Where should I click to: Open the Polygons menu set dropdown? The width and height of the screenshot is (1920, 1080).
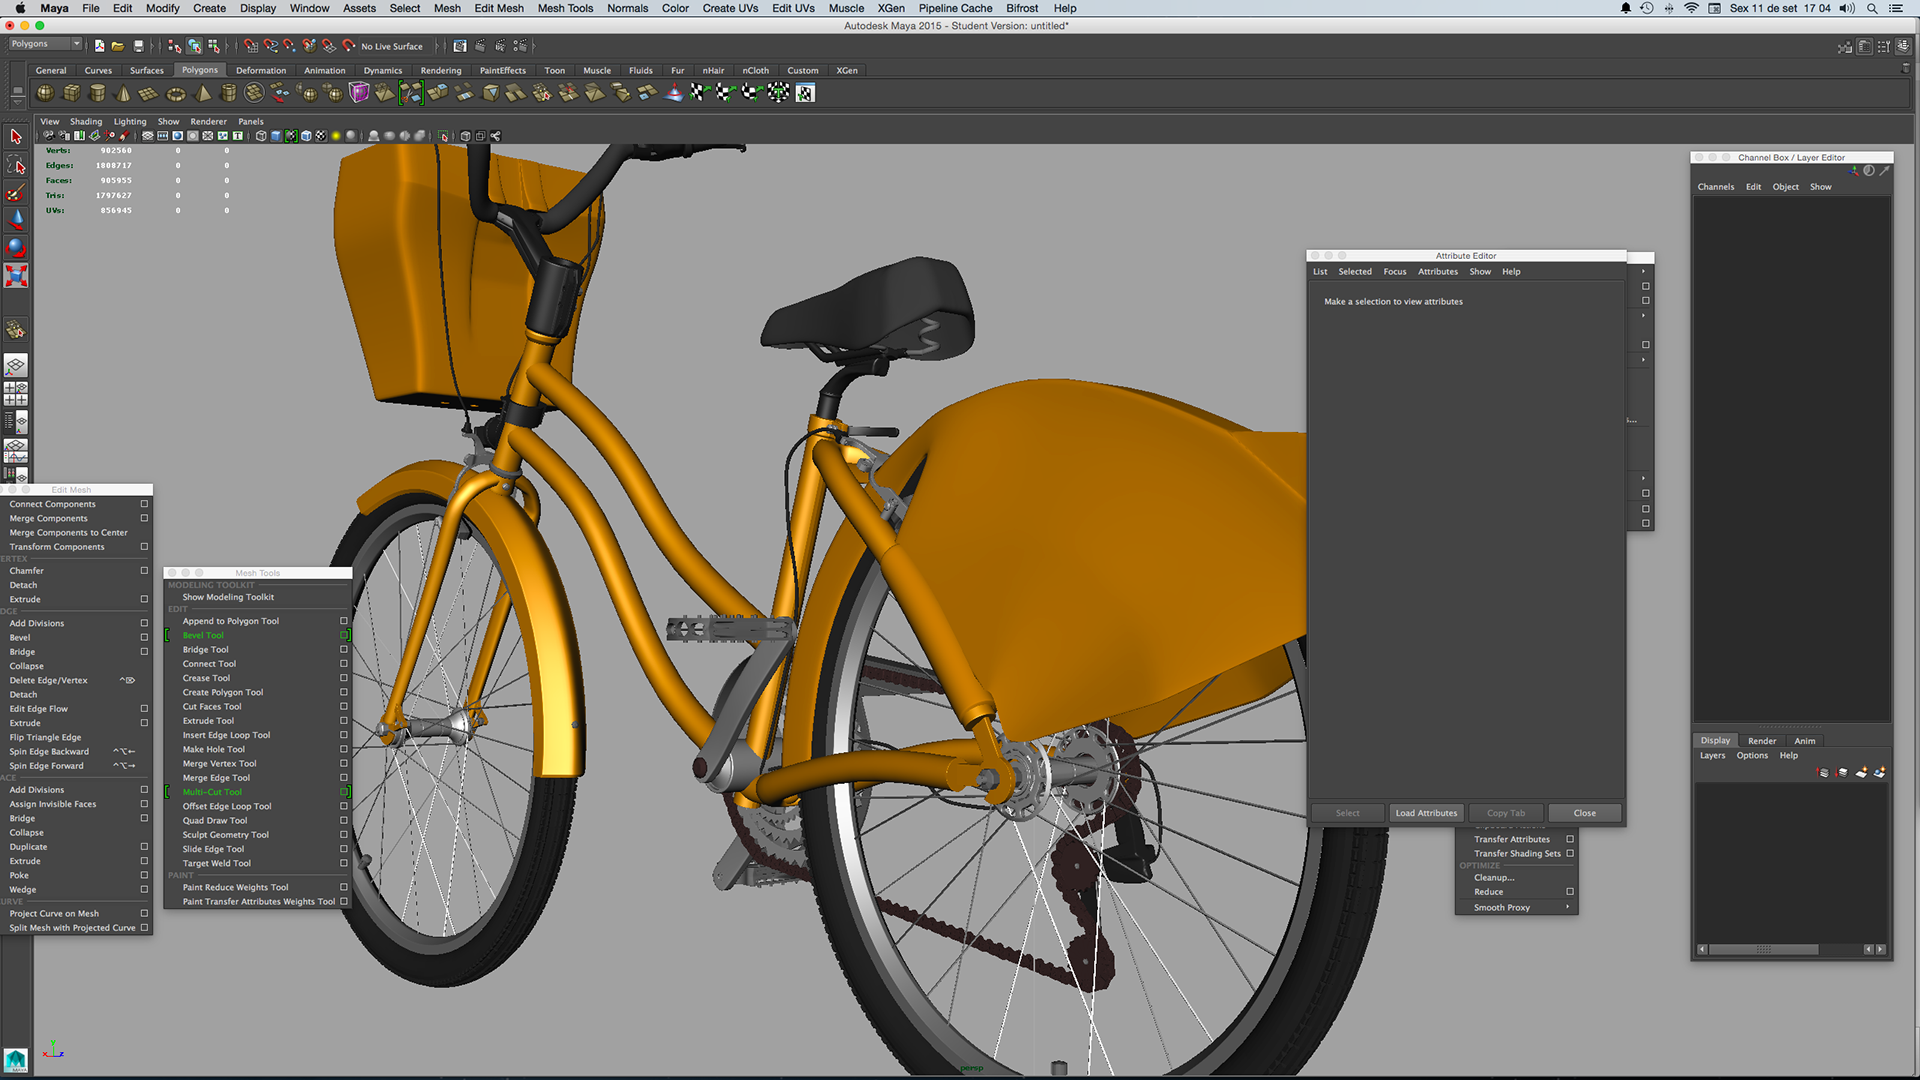[45, 44]
